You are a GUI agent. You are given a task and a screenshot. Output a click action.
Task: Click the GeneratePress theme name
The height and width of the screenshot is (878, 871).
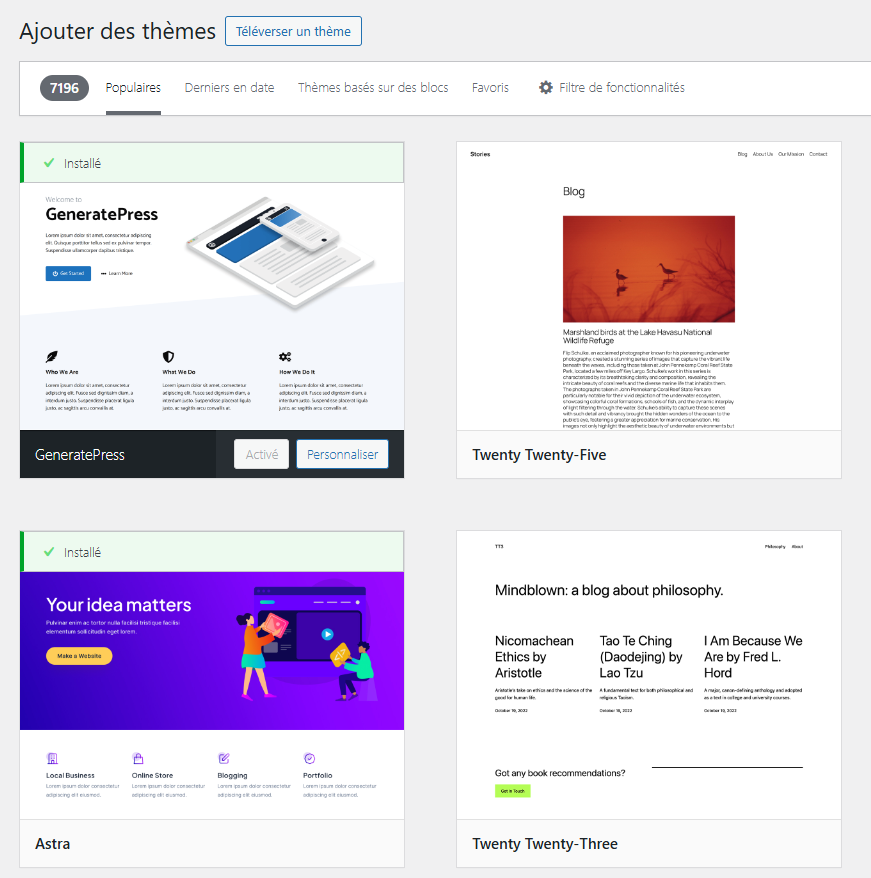pyautogui.click(x=80, y=455)
